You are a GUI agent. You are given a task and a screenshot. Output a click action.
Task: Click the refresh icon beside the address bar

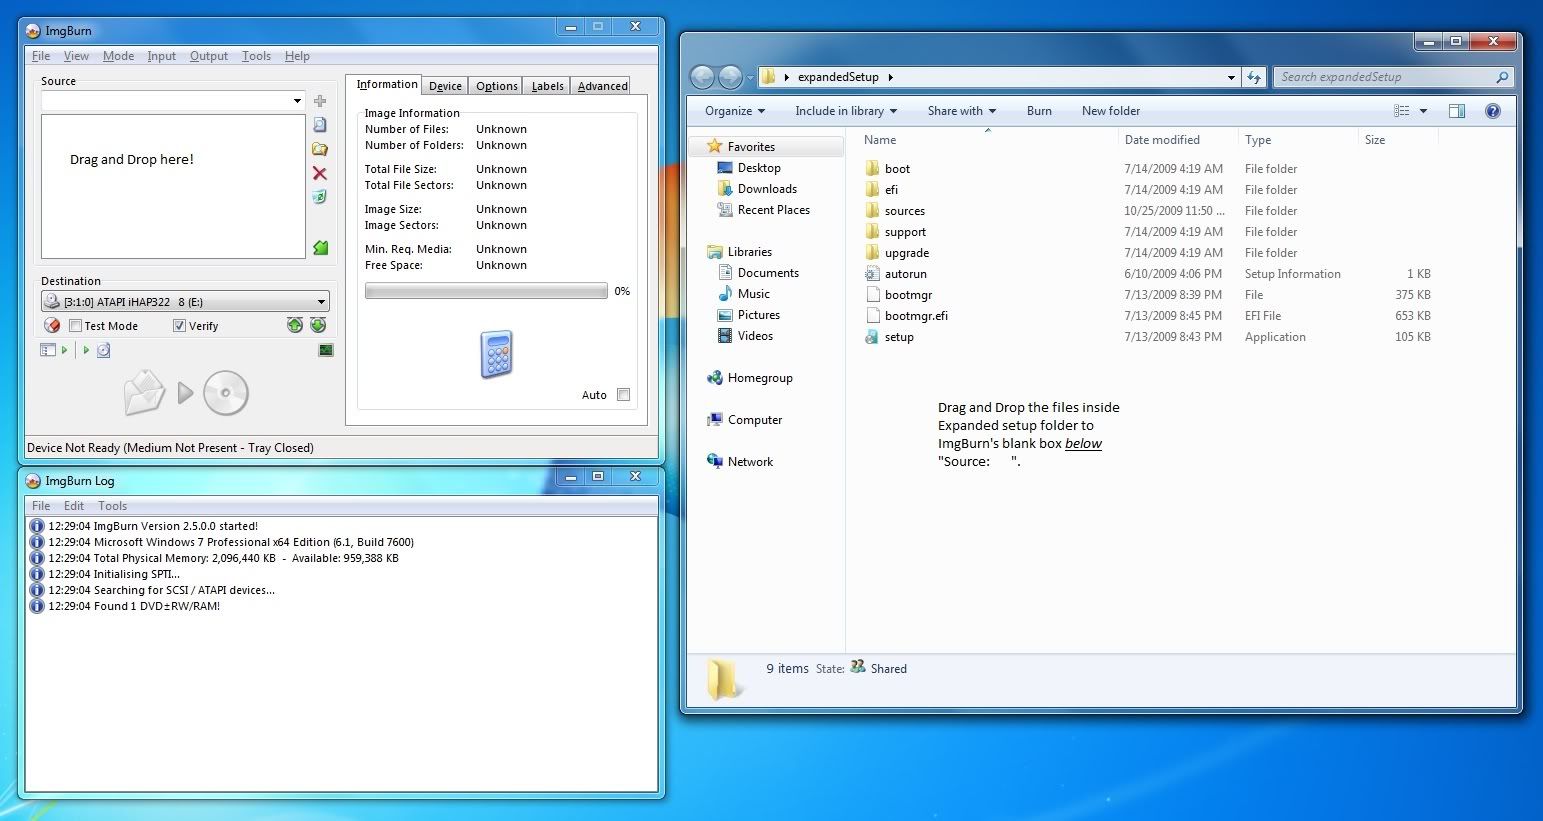(x=1254, y=77)
